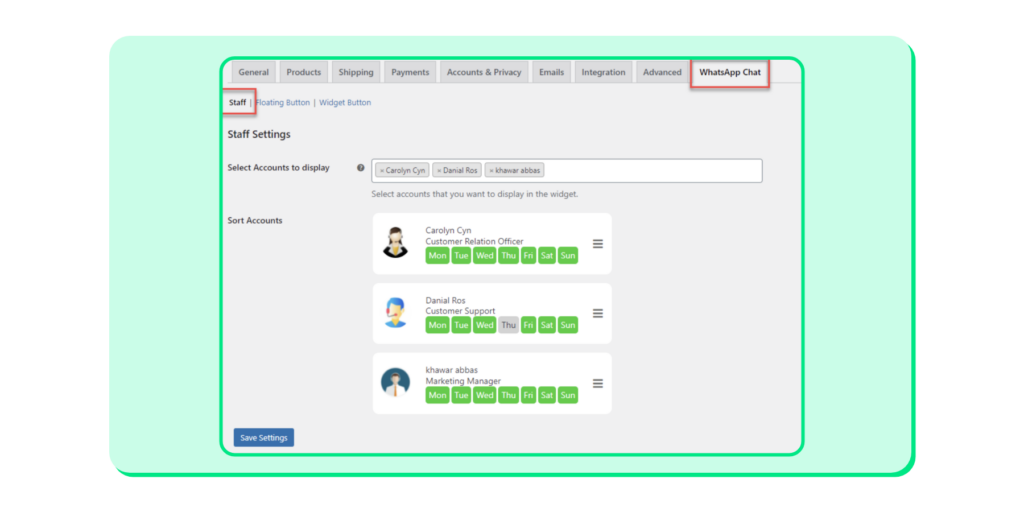Open the Integration tab
Image resolution: width=1024 pixels, height=512 pixels.
[x=603, y=72]
